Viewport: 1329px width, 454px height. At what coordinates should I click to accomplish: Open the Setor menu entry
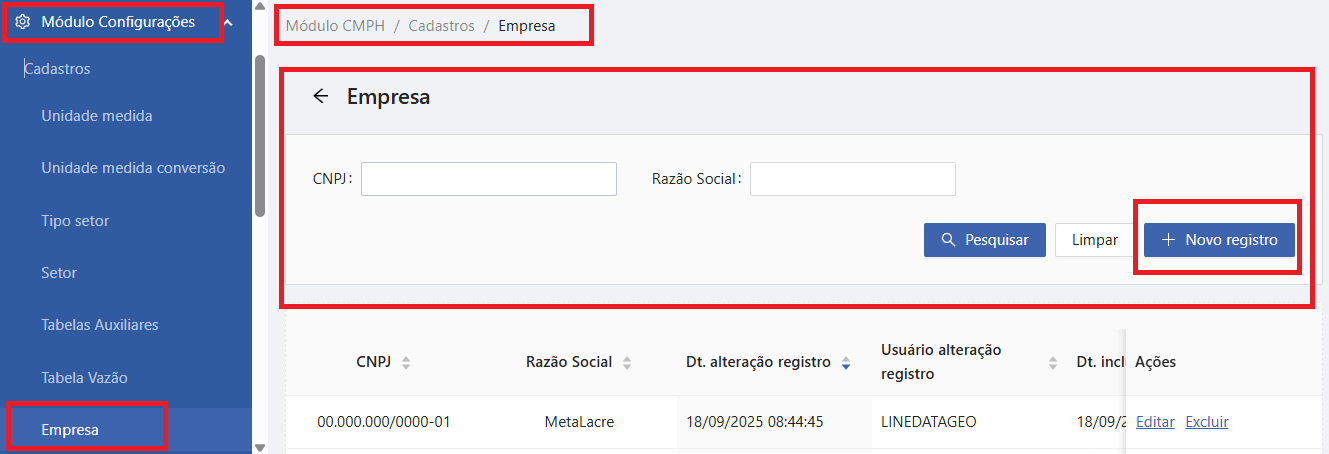(x=59, y=273)
